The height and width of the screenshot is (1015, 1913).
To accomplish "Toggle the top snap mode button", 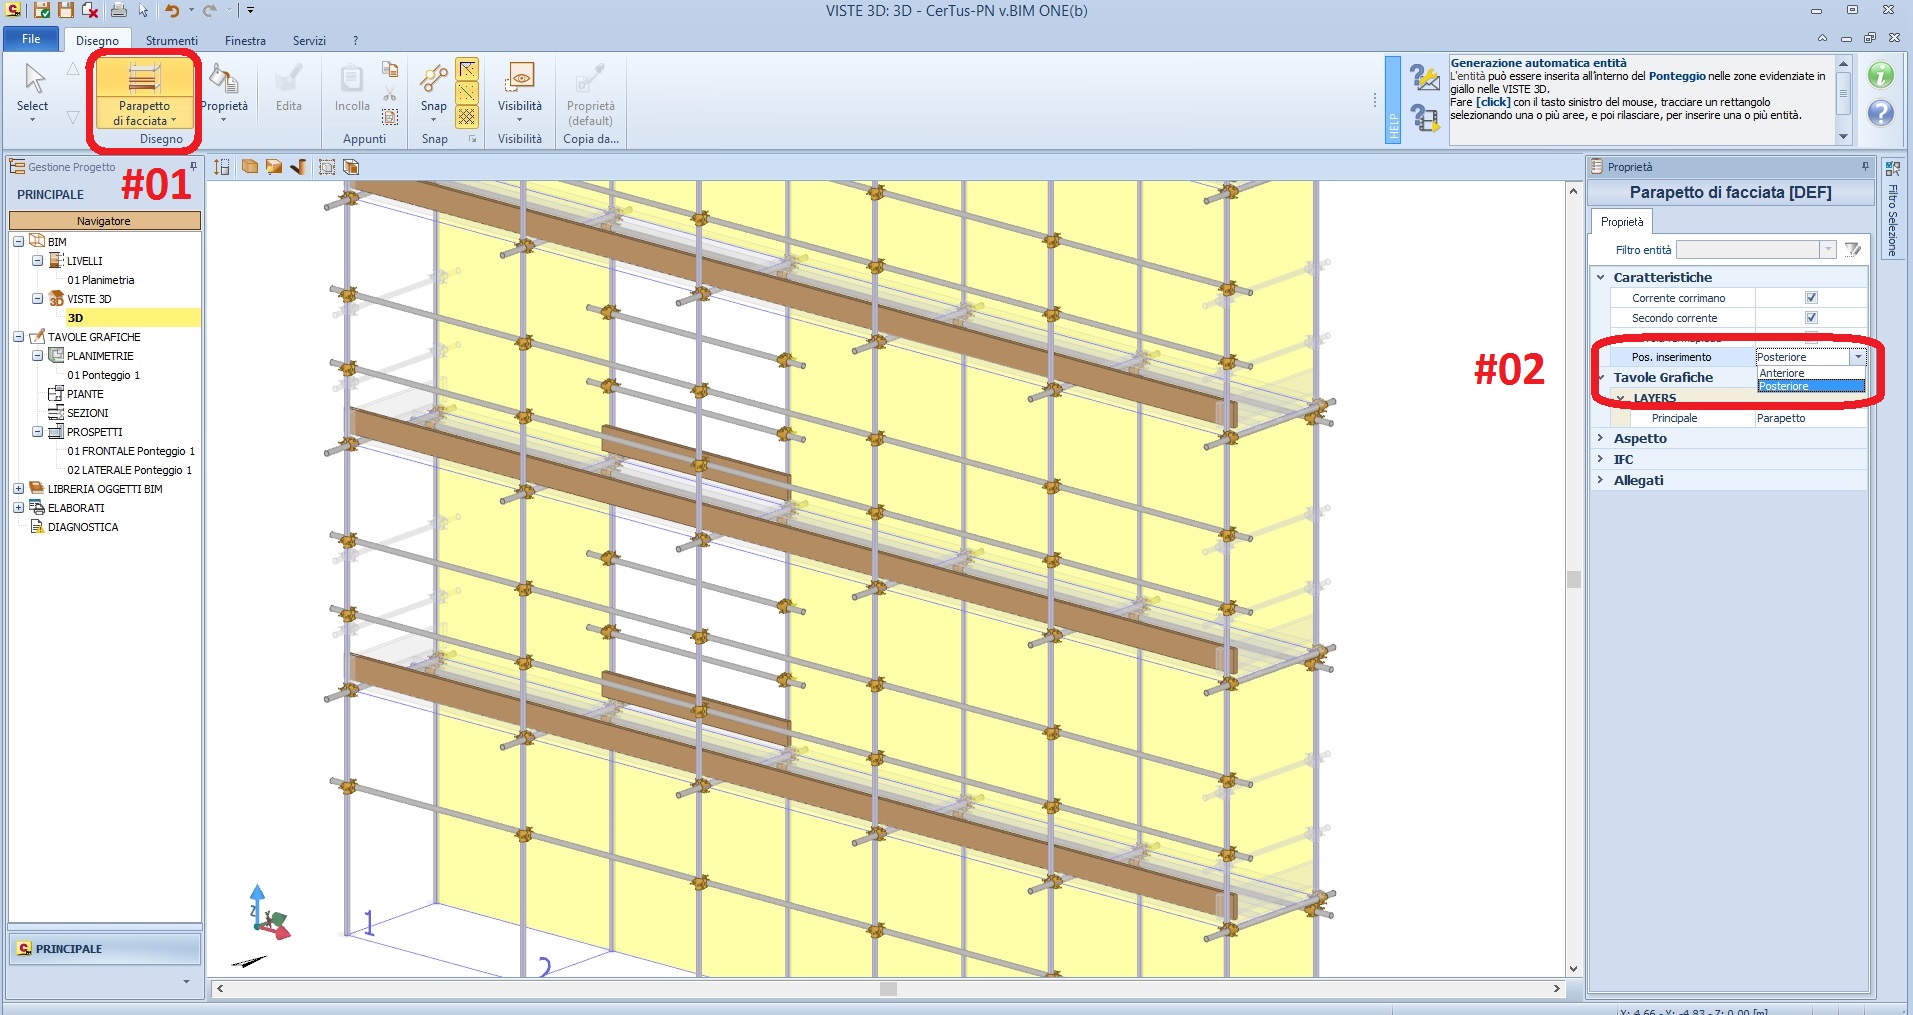I will click(x=467, y=69).
